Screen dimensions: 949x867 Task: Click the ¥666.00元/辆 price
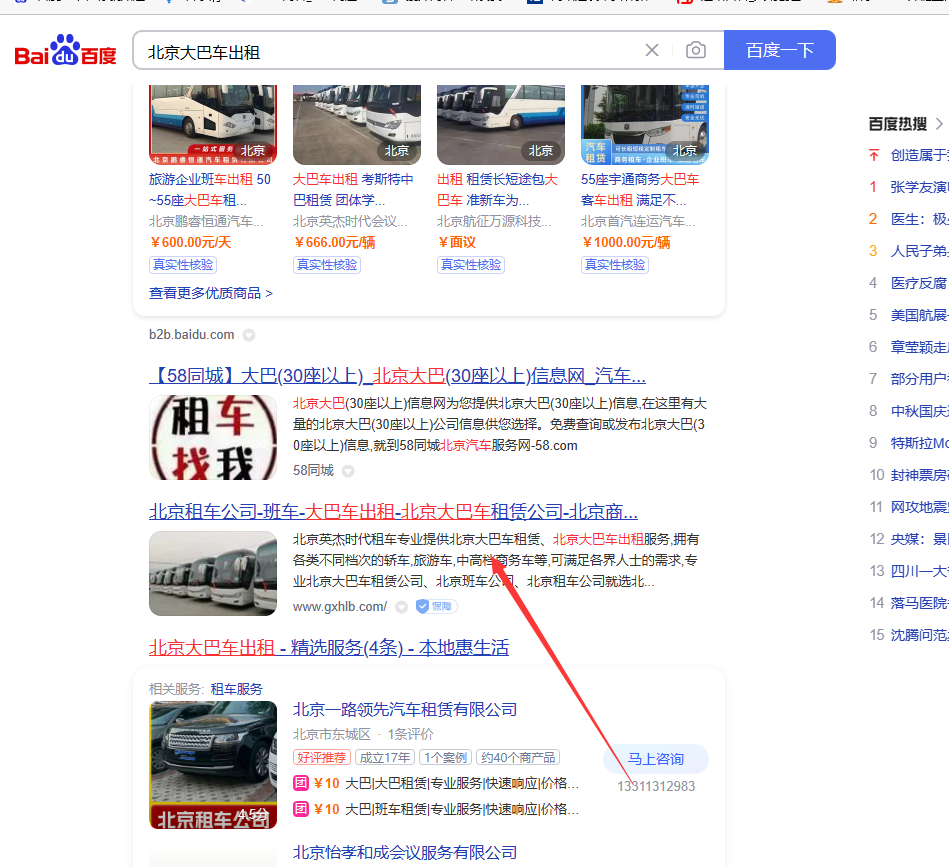click(x=335, y=243)
